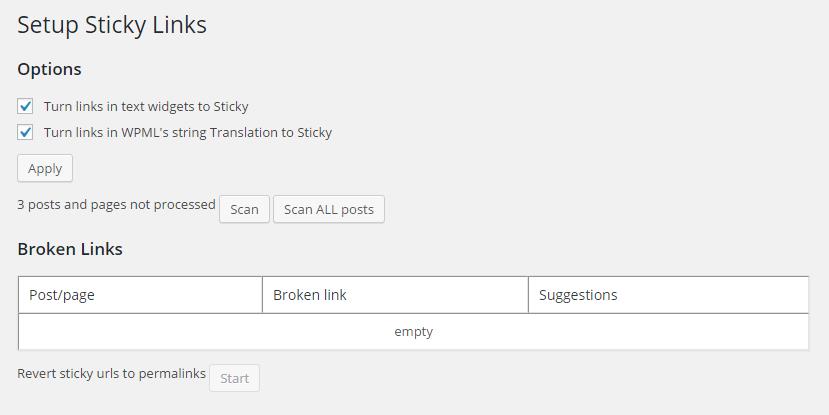Image resolution: width=829 pixels, height=415 pixels.
Task: Scan the unprocessed posts and pages
Action: click(244, 209)
